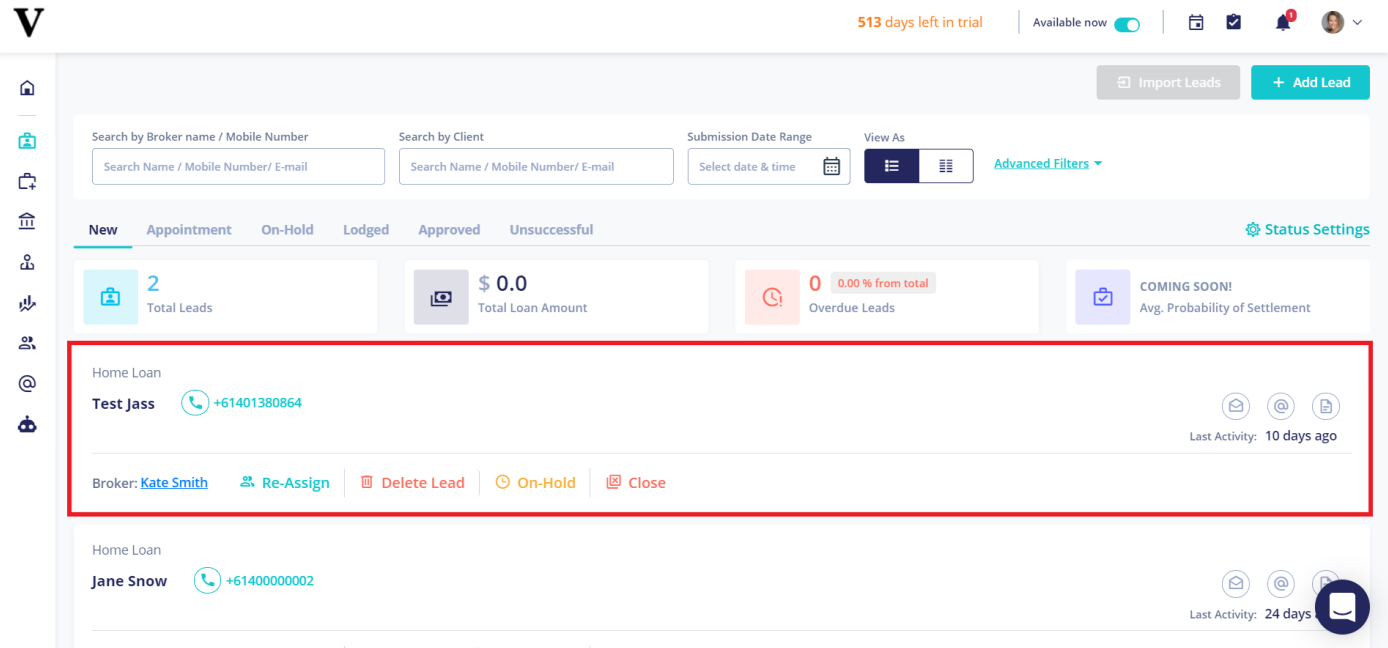This screenshot has width=1388, height=648.
Task: Click Delete Lead for Test Jass
Action: [x=412, y=482]
